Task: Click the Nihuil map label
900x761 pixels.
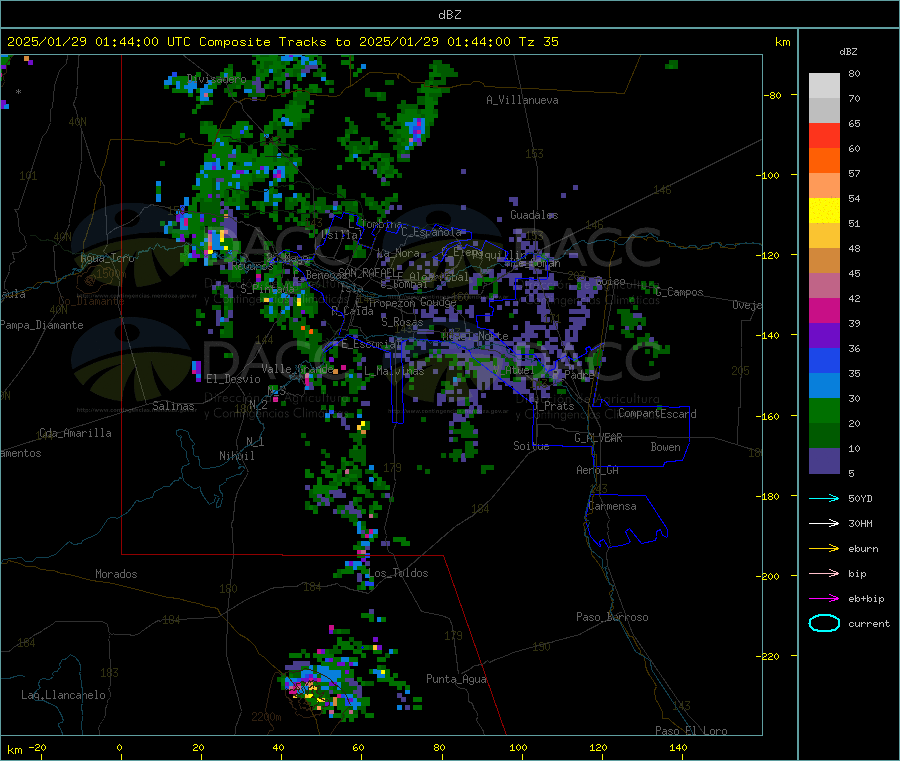Action: (237, 456)
